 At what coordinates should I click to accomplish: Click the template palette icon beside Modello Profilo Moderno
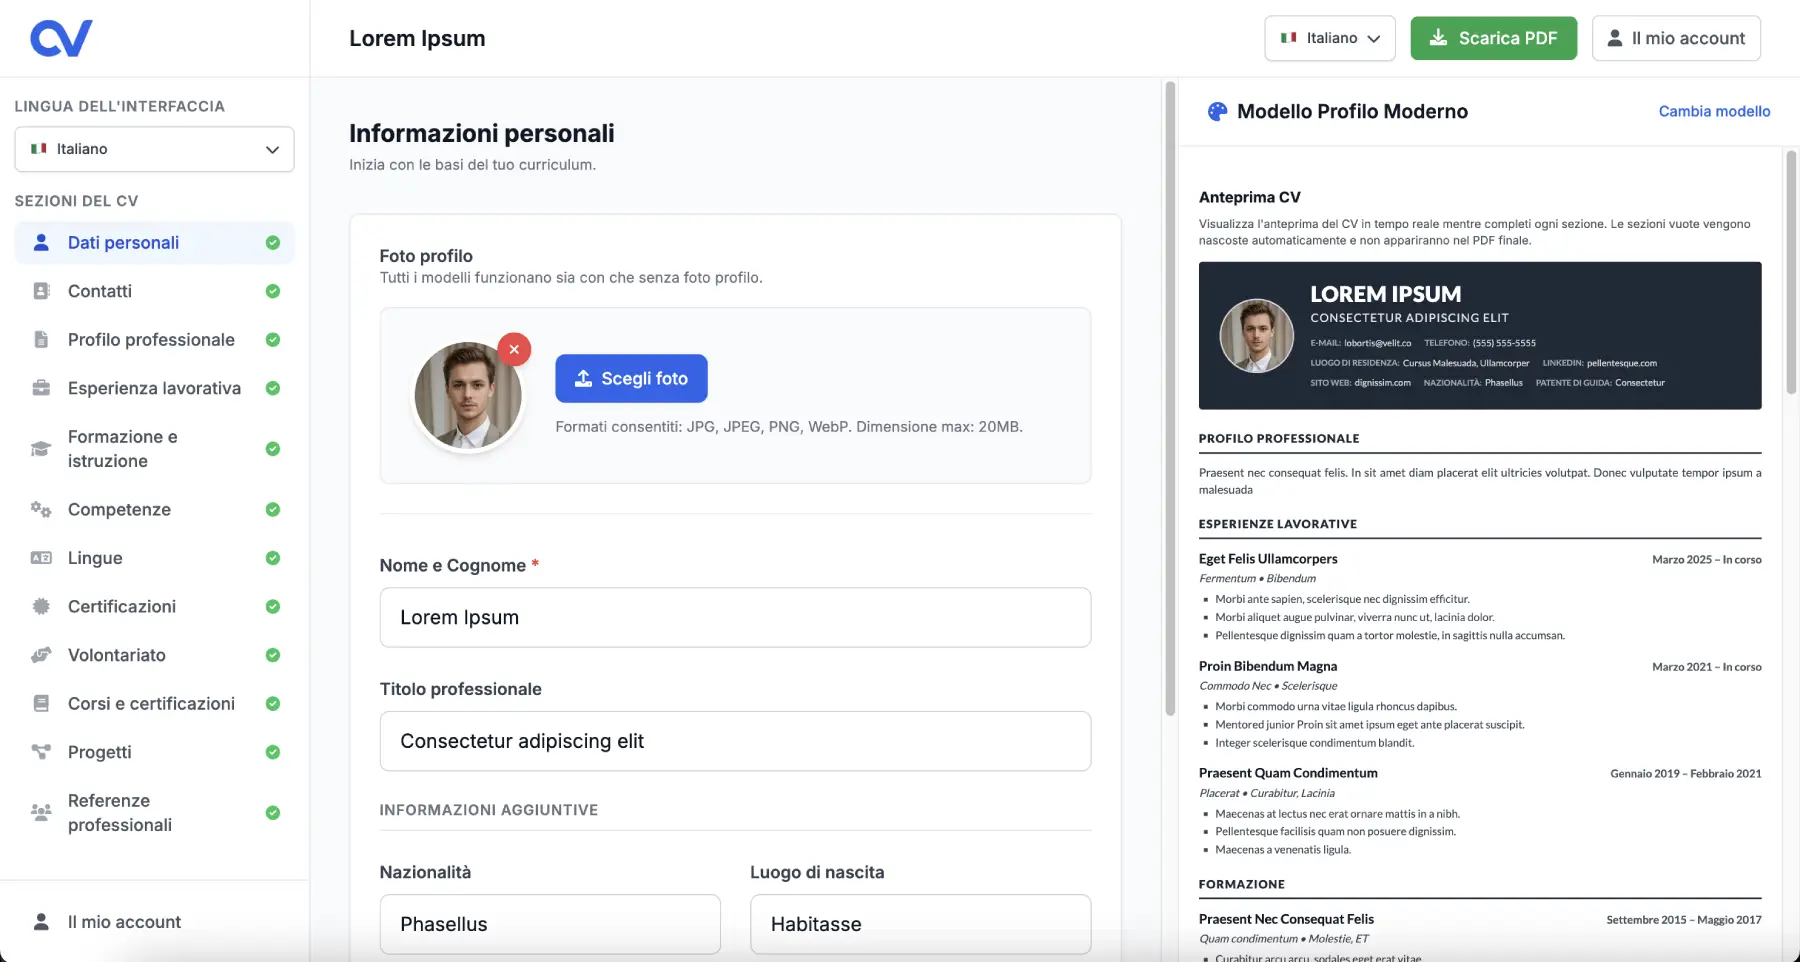pyautogui.click(x=1216, y=110)
